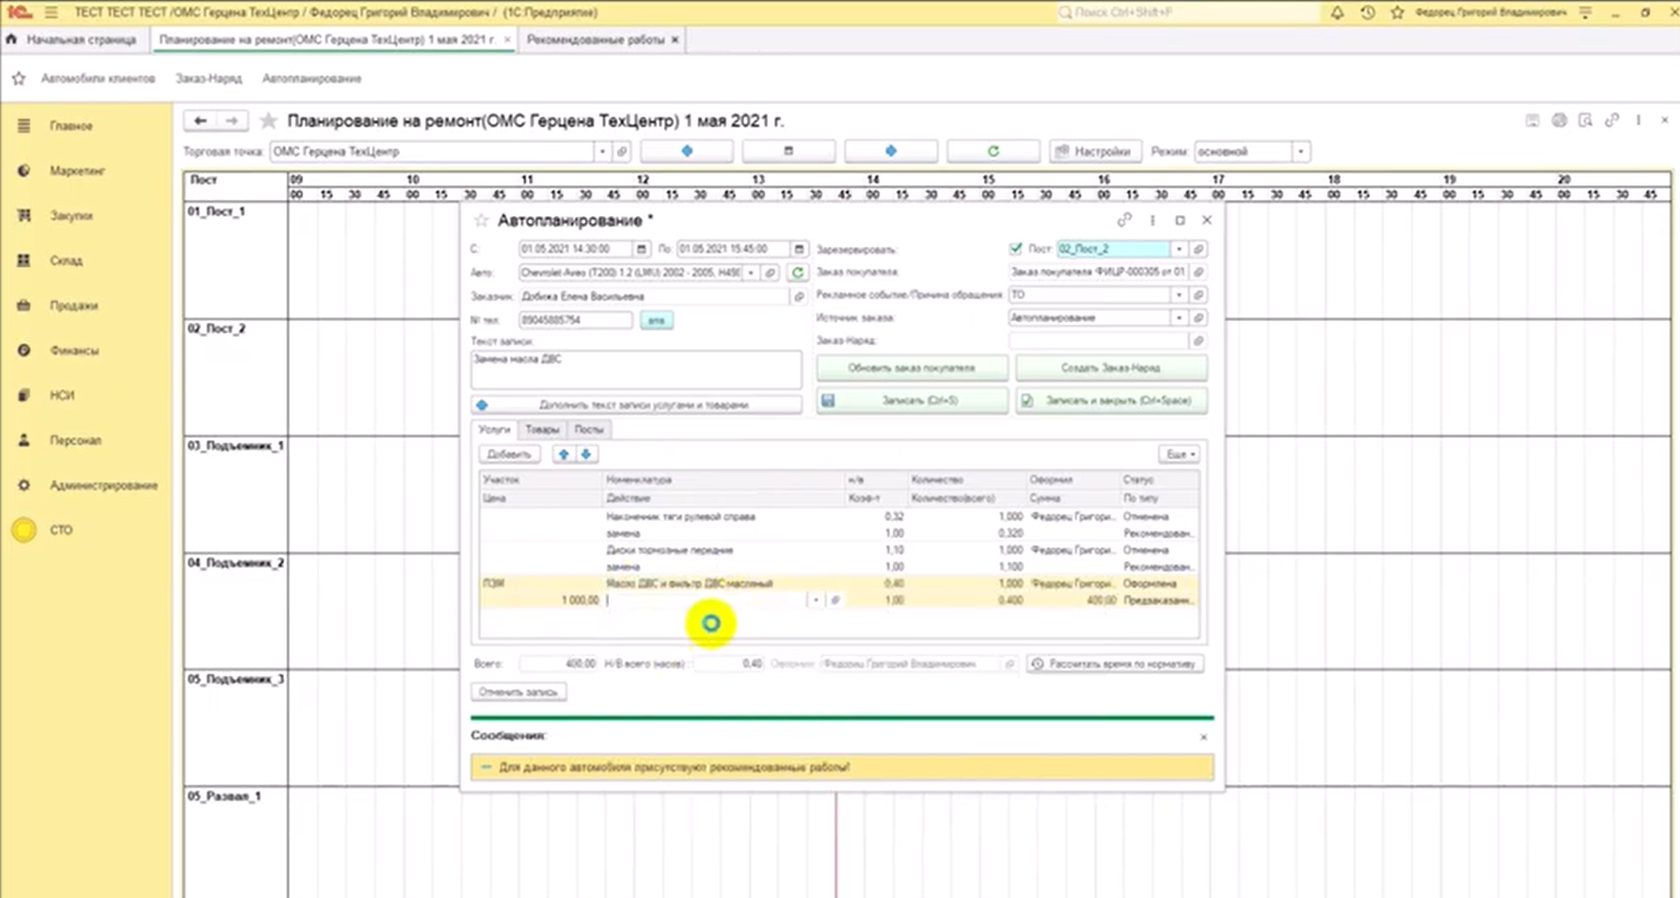Click the Записать (Ctrl+S) button
Image resolution: width=1680 pixels, height=898 pixels.
pyautogui.click(x=911, y=400)
